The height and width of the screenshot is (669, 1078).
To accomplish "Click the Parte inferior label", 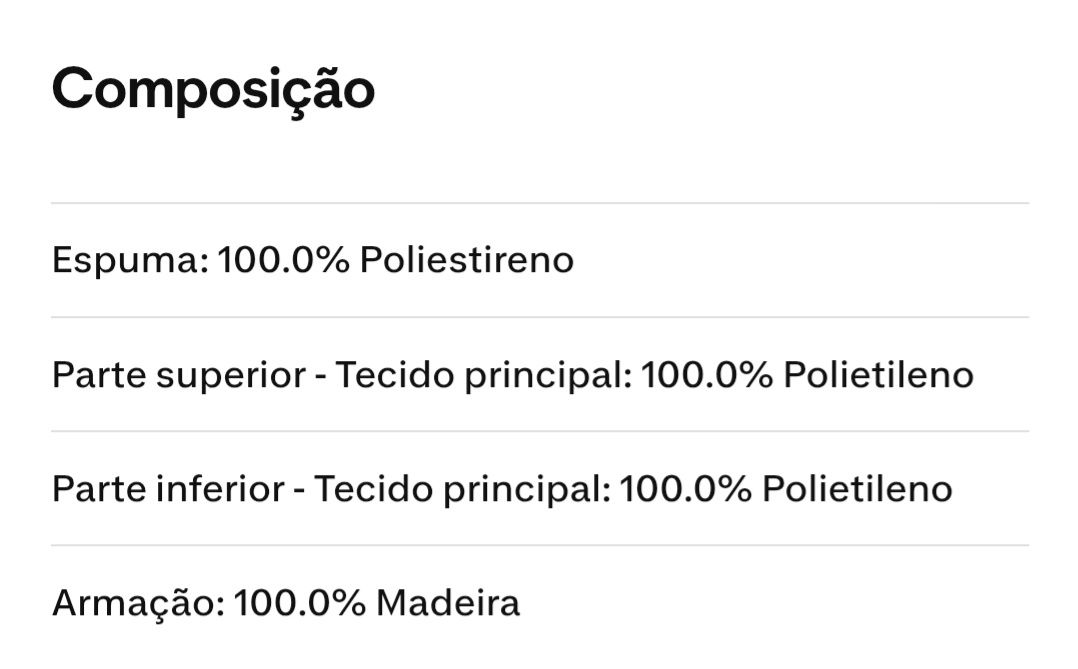I will coord(168,489).
